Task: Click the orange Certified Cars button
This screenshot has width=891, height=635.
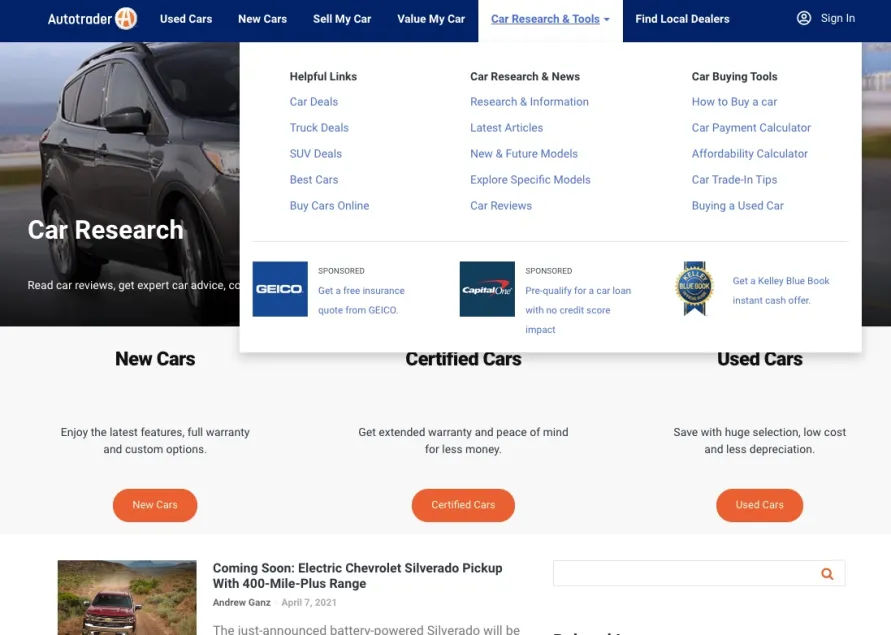Action: 463,505
